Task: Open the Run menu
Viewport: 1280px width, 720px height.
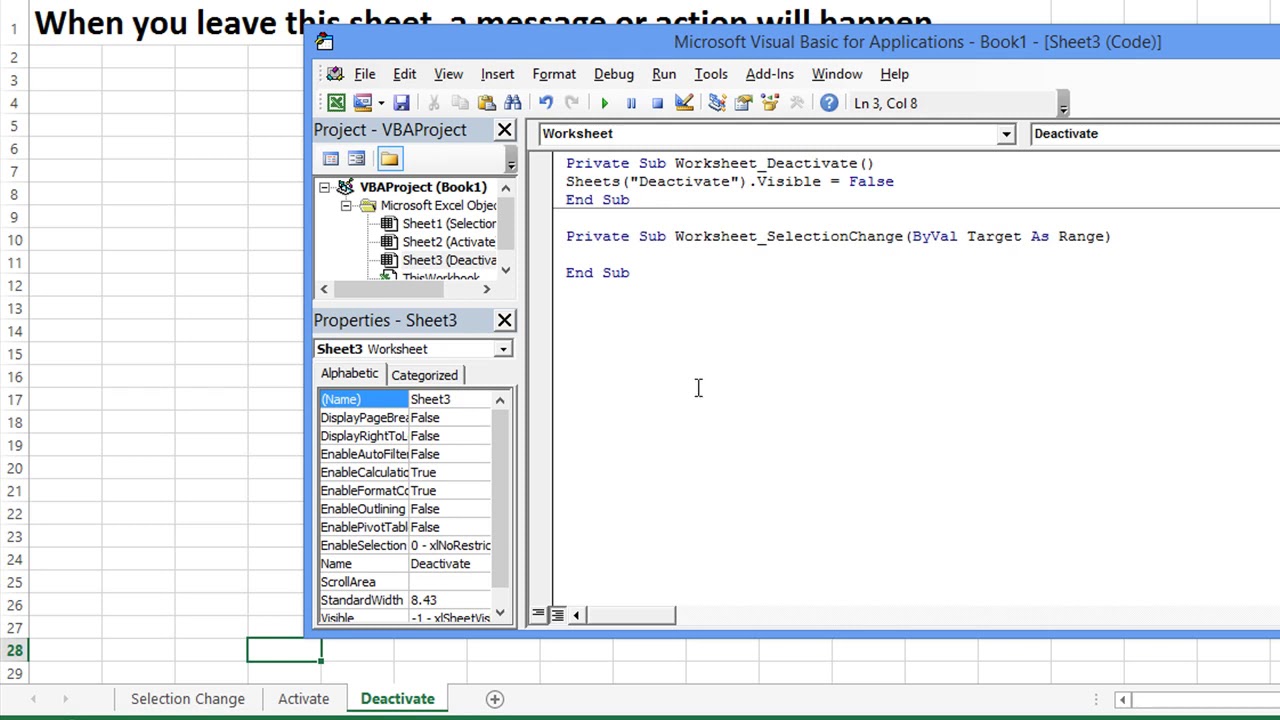Action: [x=664, y=74]
